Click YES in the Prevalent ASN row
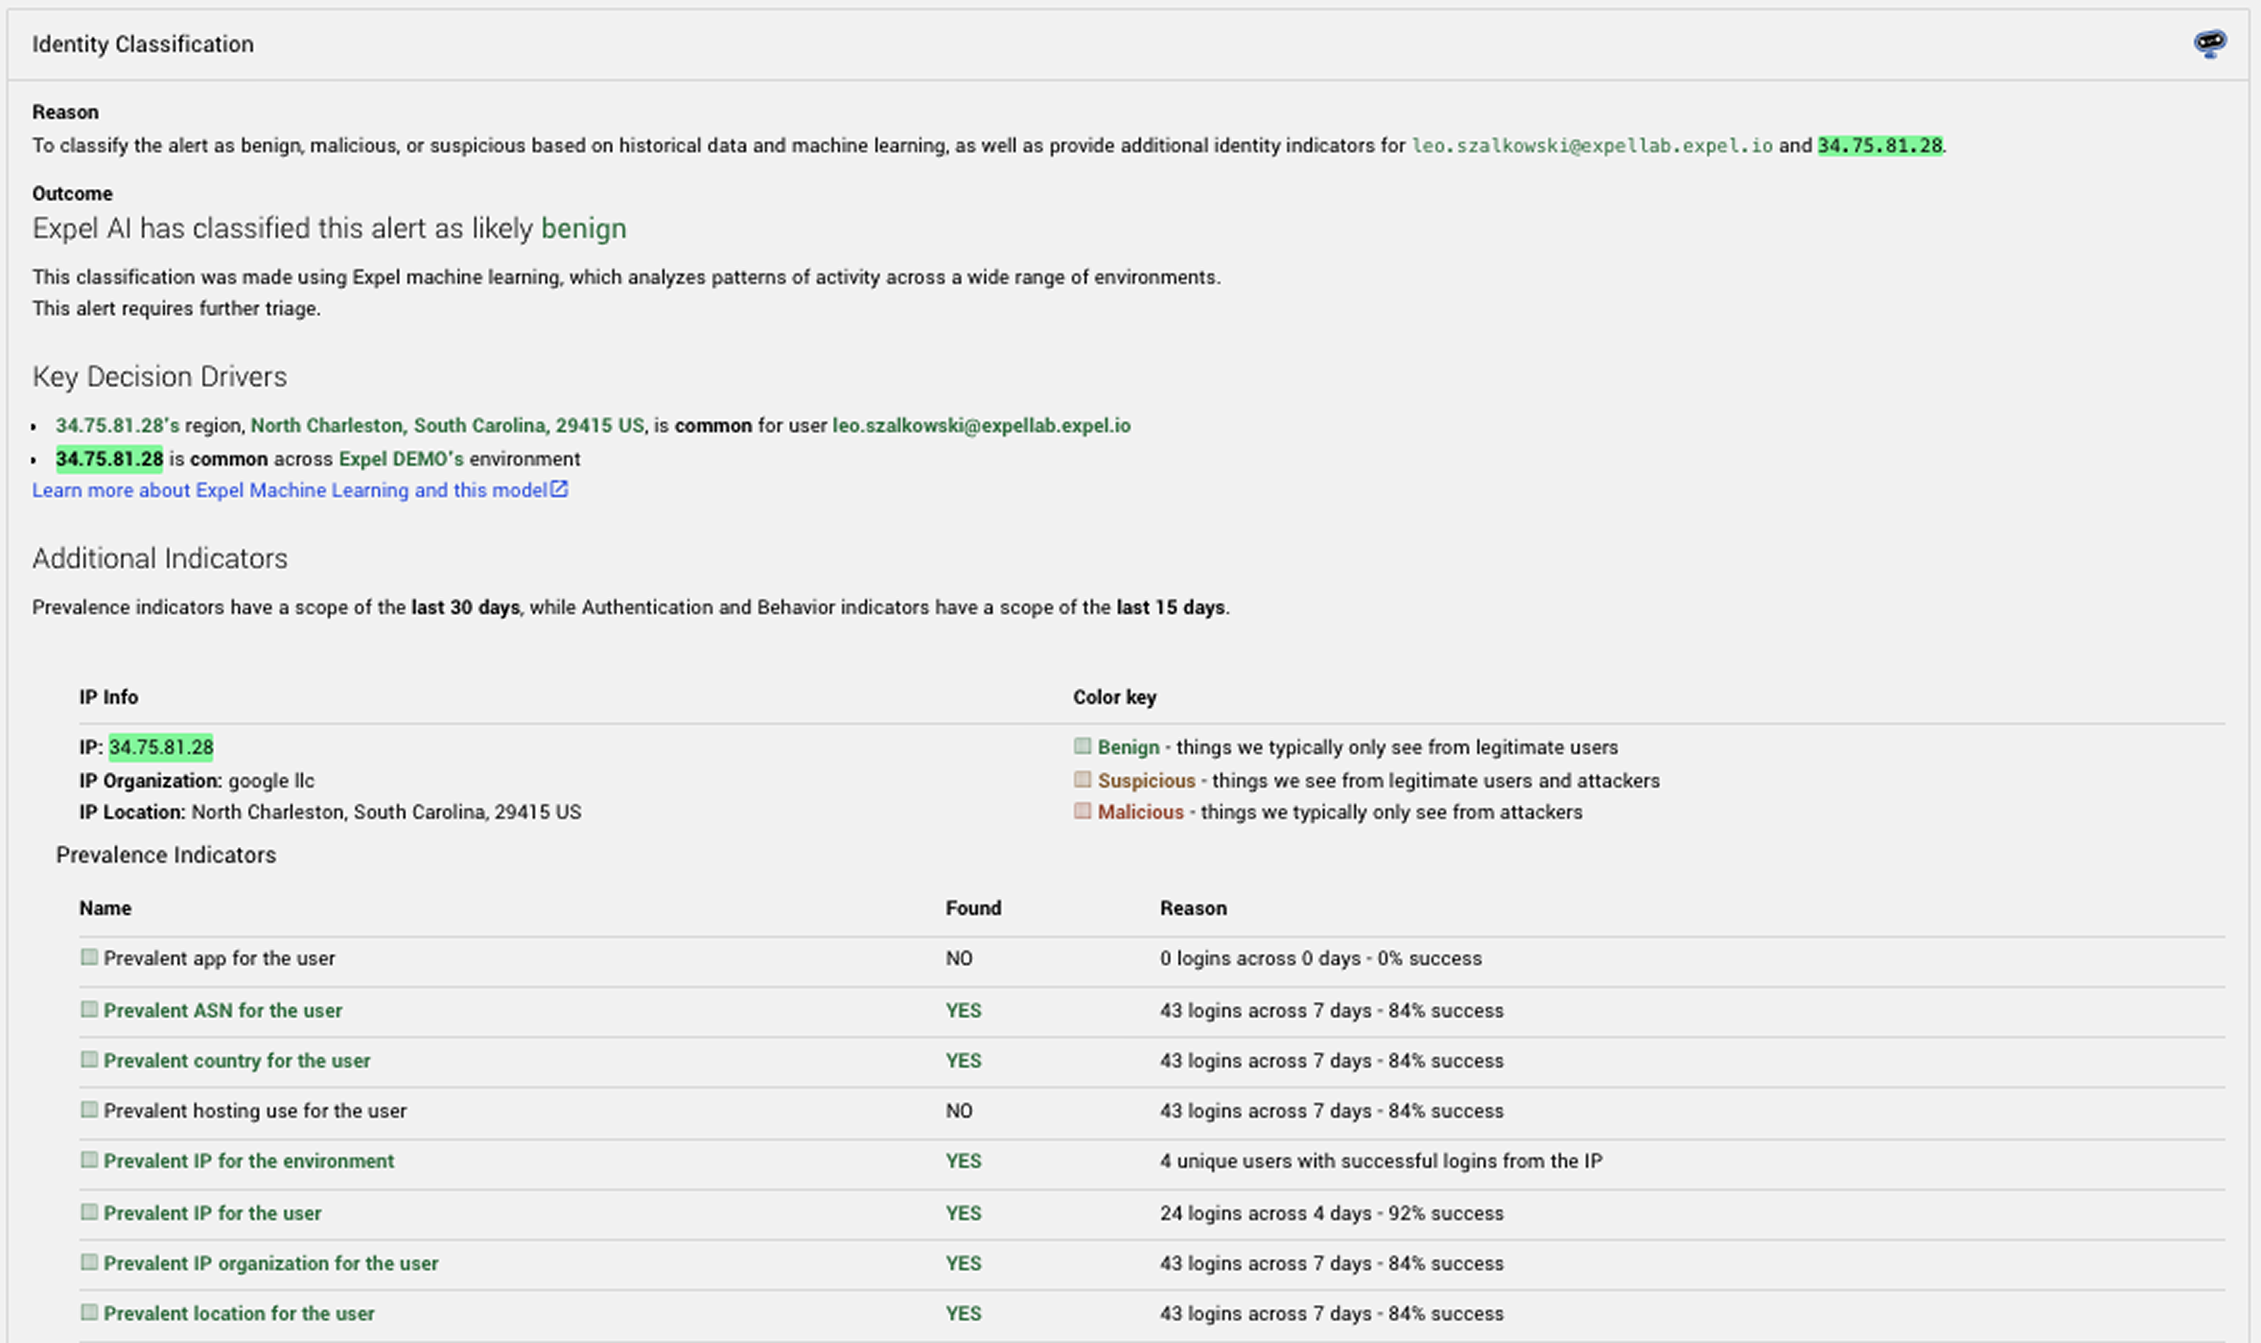The image size is (2261, 1343). click(964, 1010)
